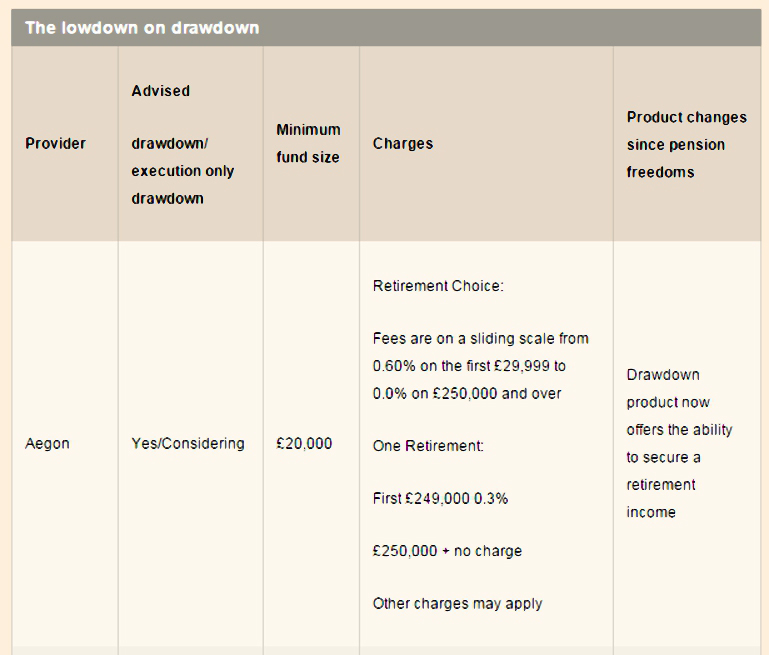
Task: Click the £20,000 minimum fund value
Action: (x=304, y=444)
